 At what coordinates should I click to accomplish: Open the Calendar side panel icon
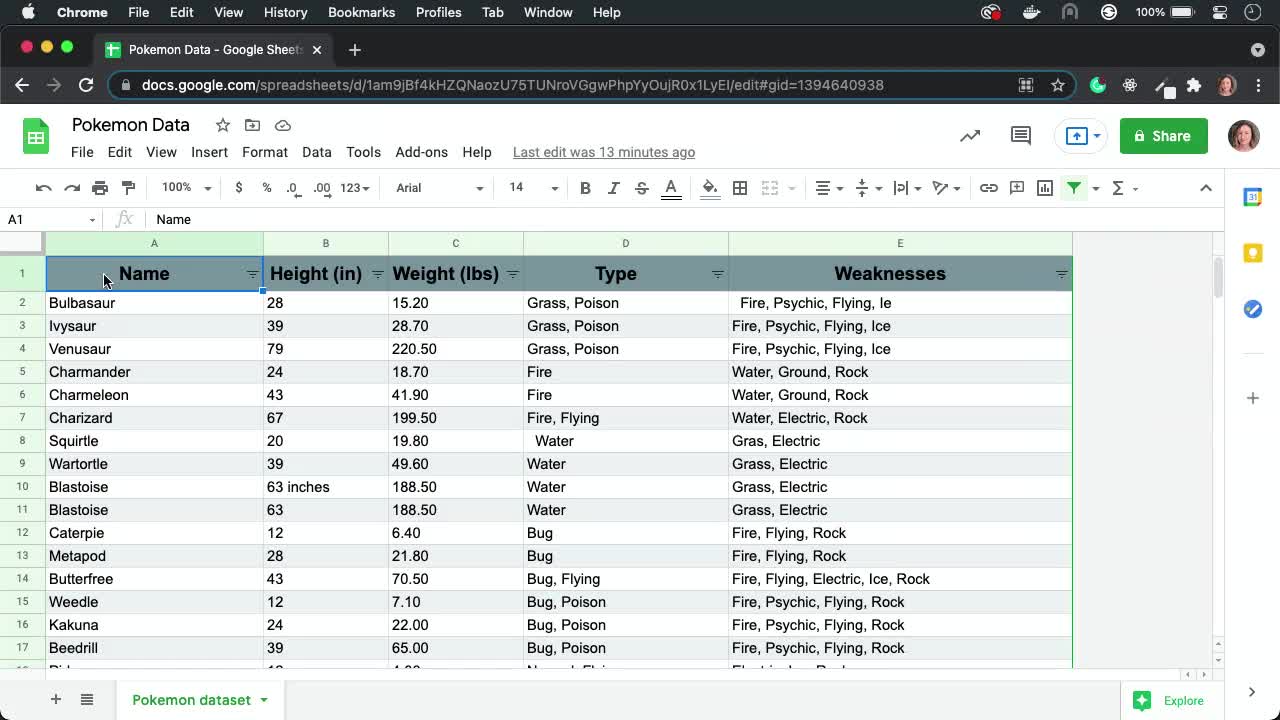coord(1252,197)
